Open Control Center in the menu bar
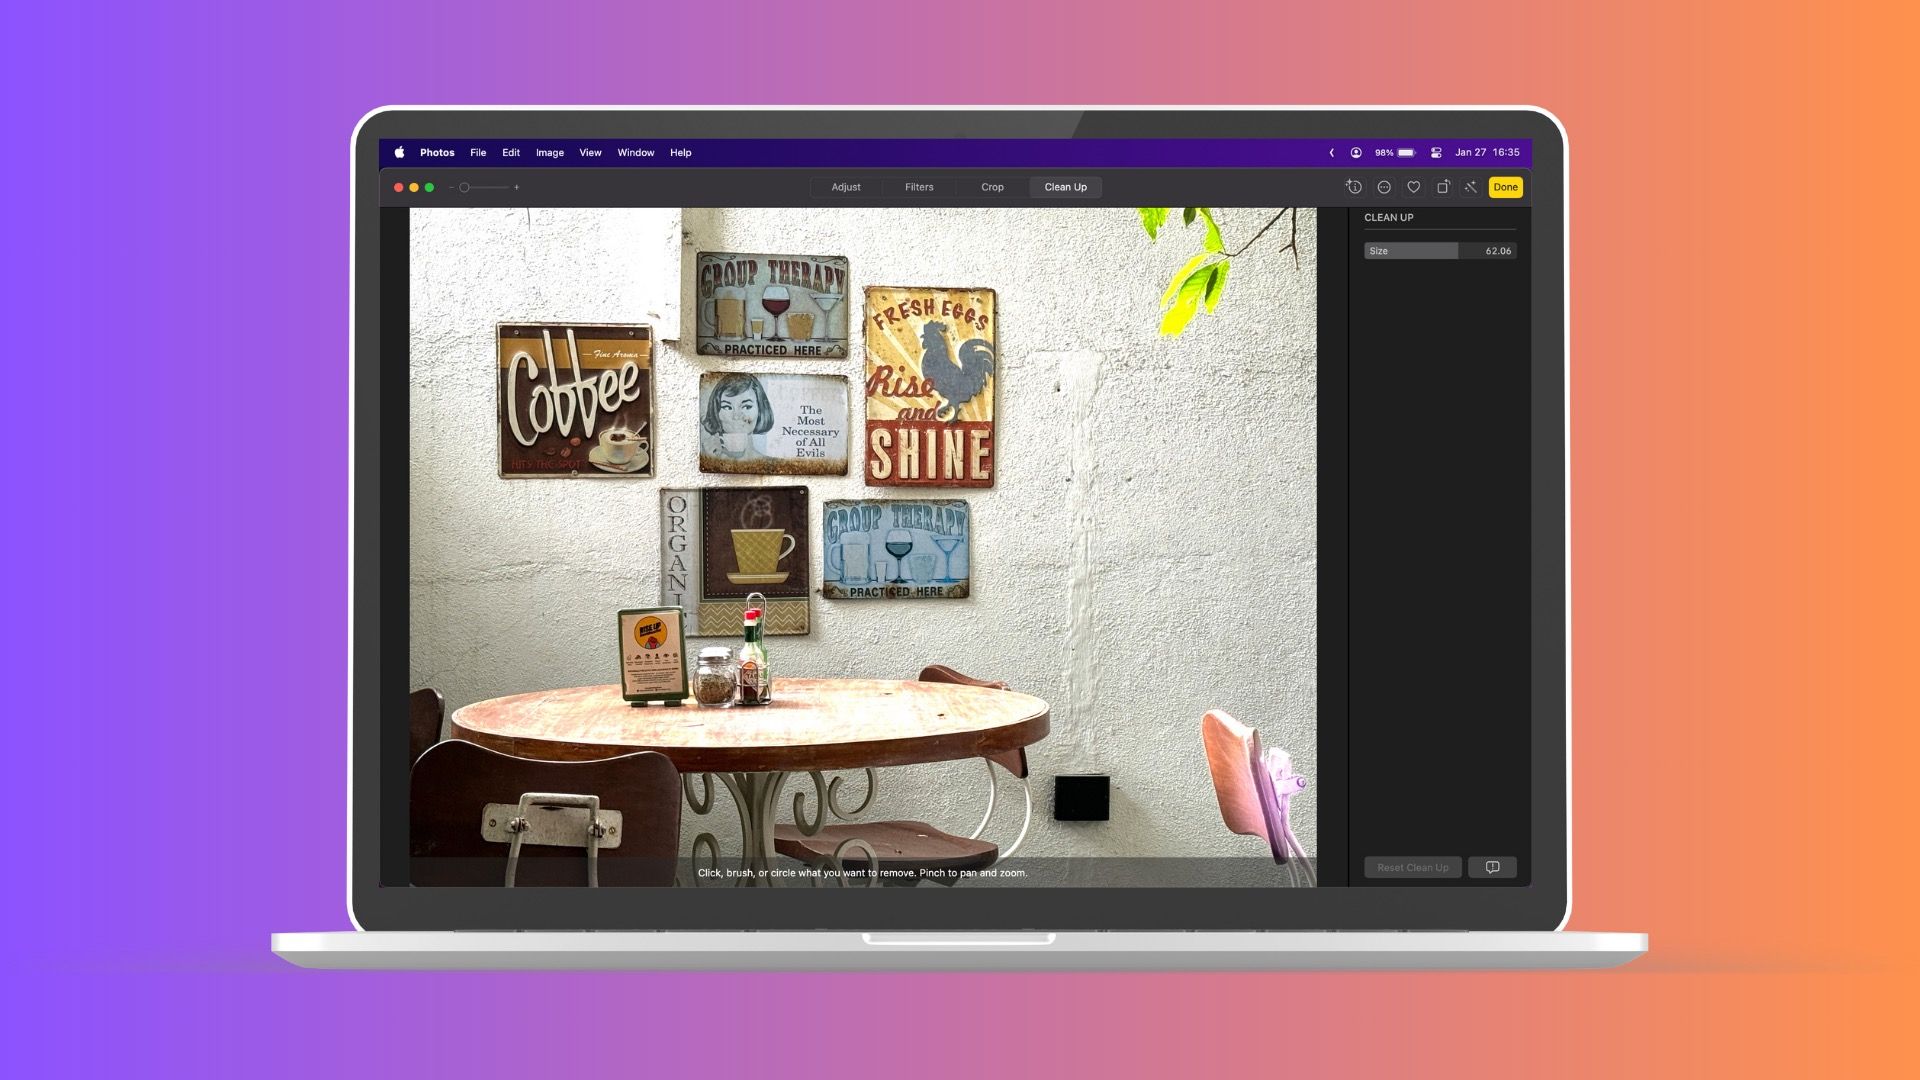 [x=1436, y=153]
